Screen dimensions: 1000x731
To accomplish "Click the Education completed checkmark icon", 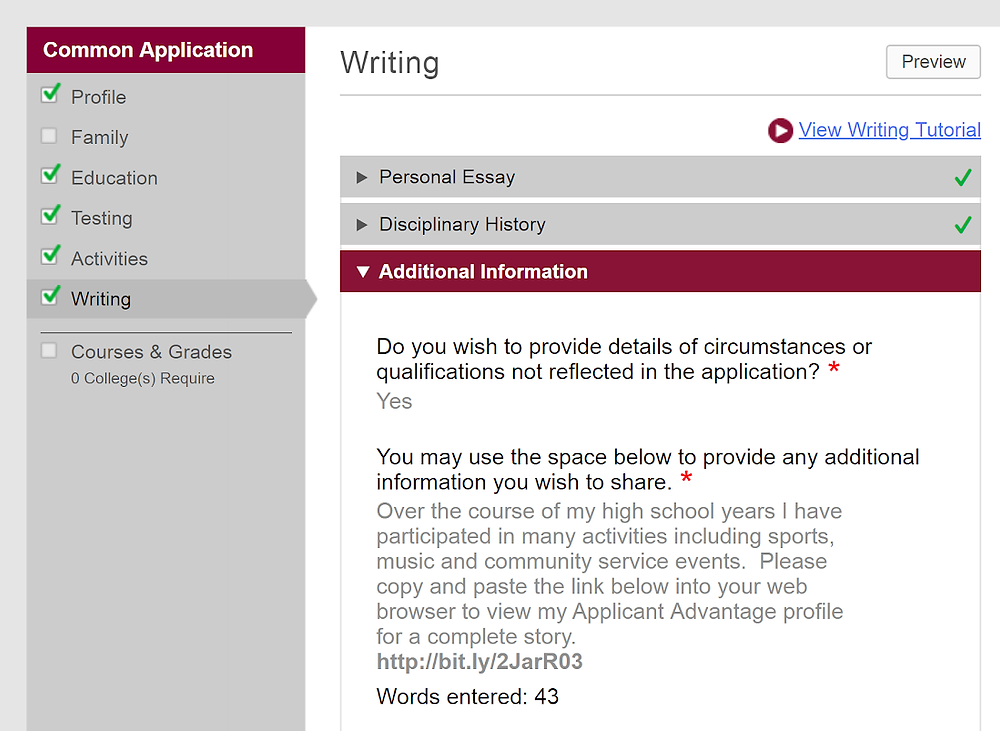I will pyautogui.click(x=50, y=175).
